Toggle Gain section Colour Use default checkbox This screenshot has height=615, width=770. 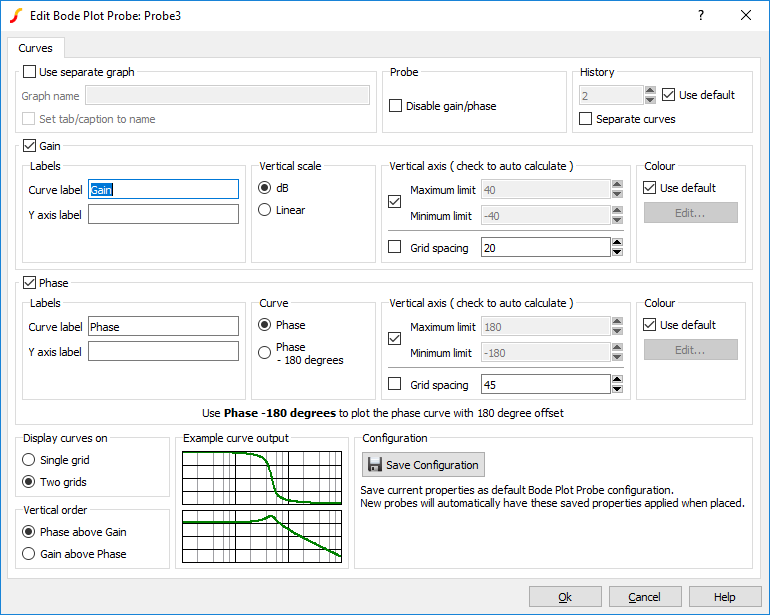(650, 188)
